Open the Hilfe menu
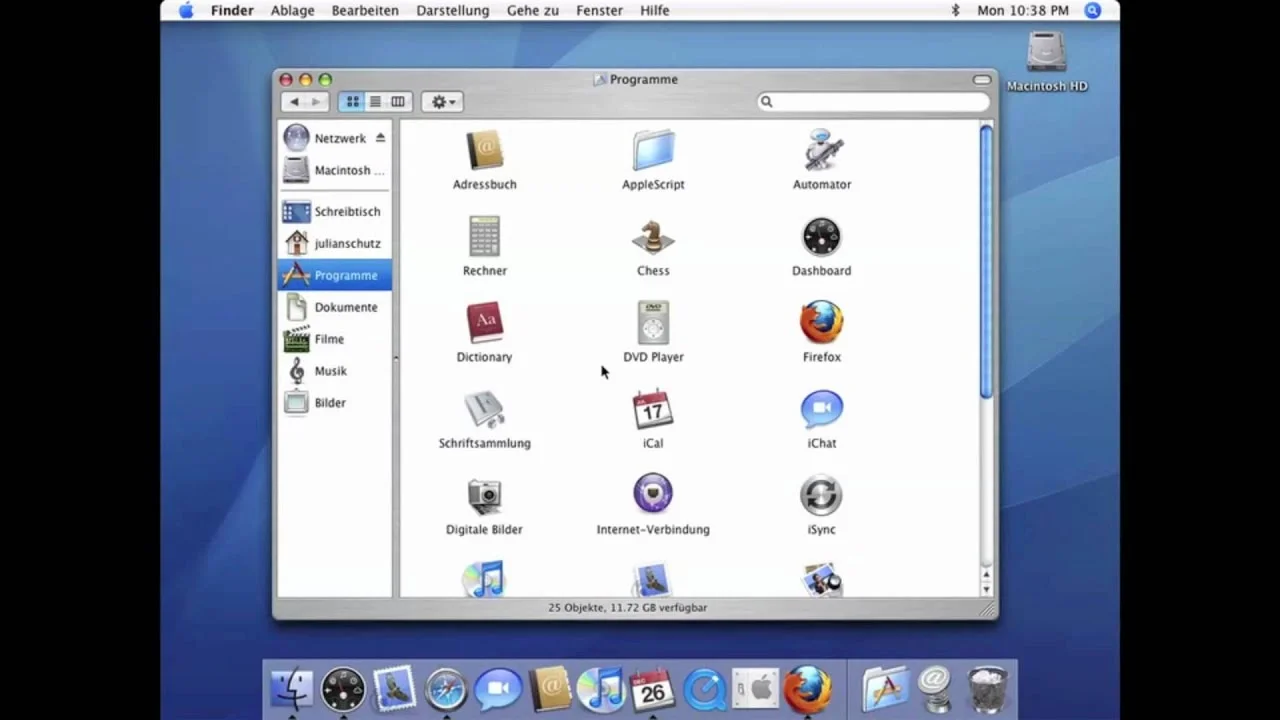Viewport: 1280px width, 720px height. pyautogui.click(x=655, y=10)
